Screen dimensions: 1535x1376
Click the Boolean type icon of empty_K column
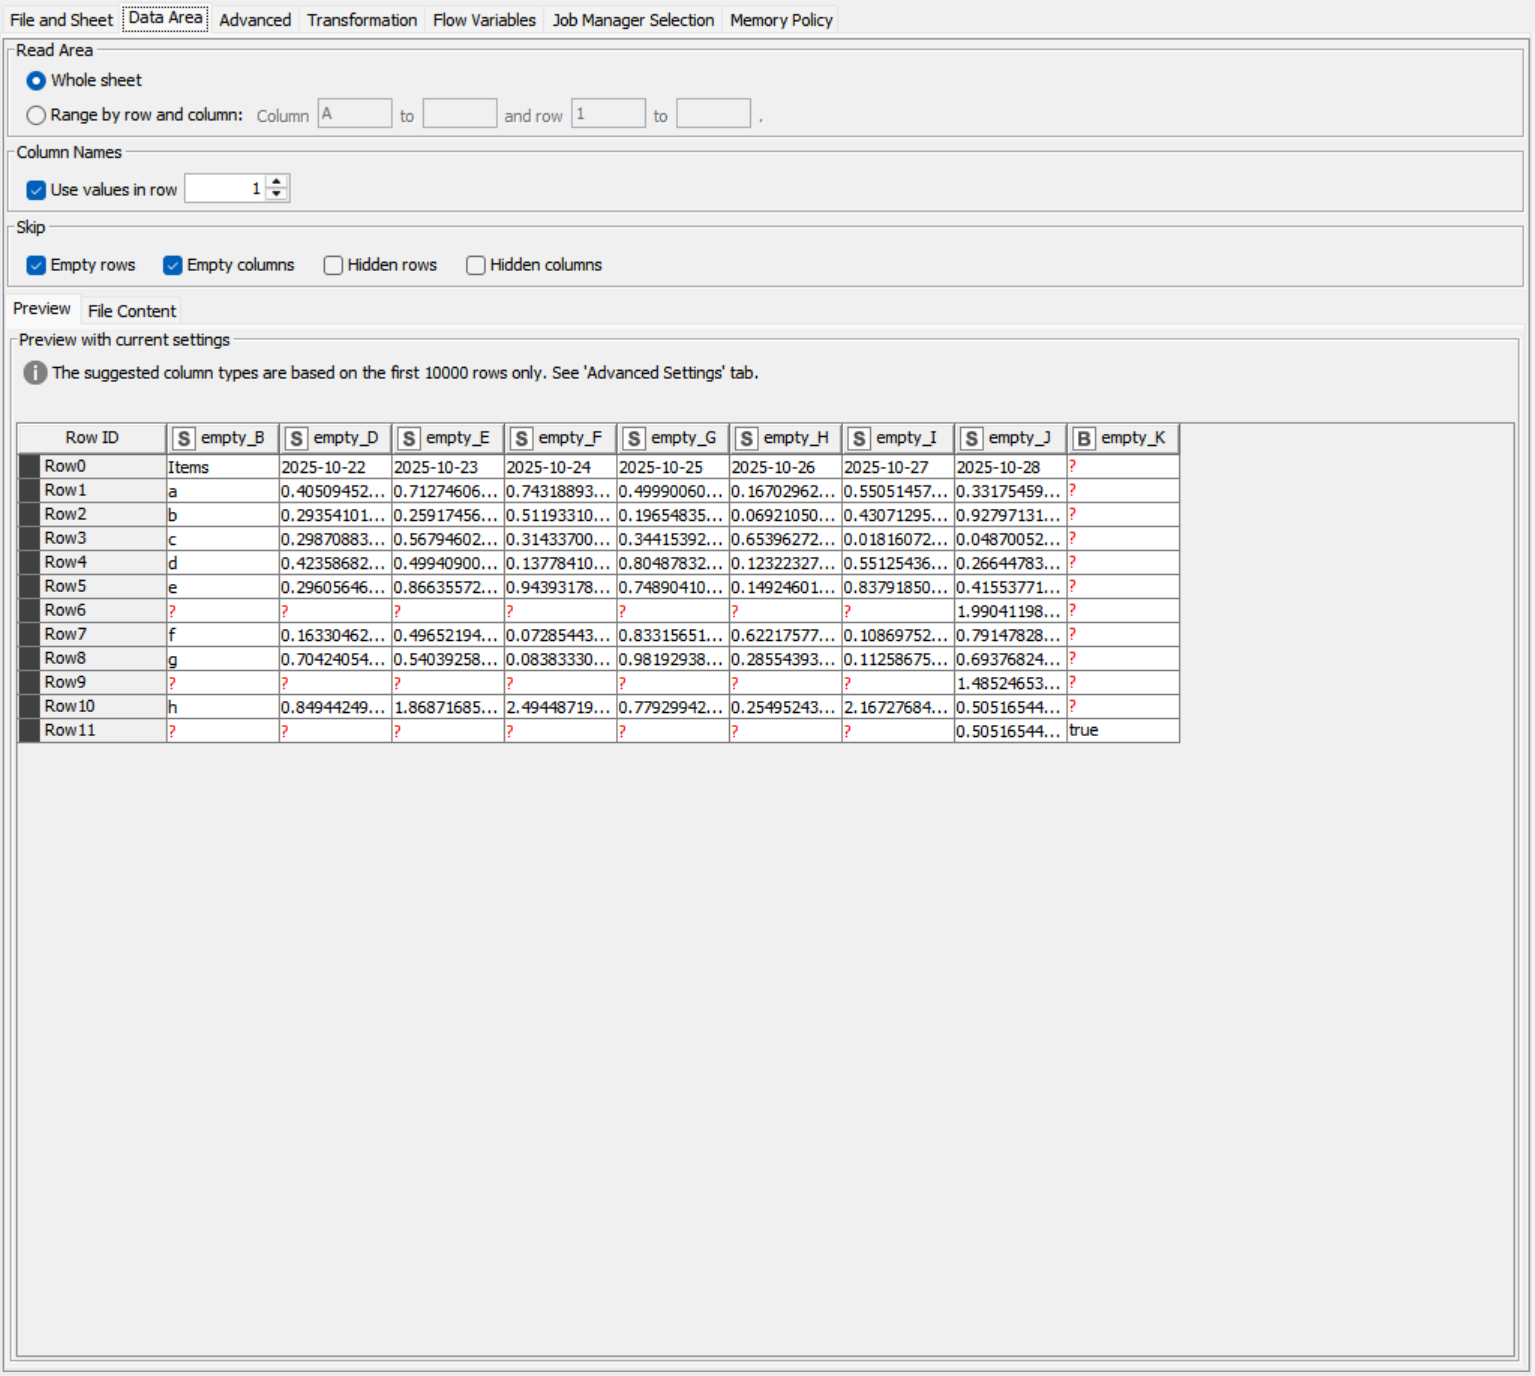tap(1083, 439)
